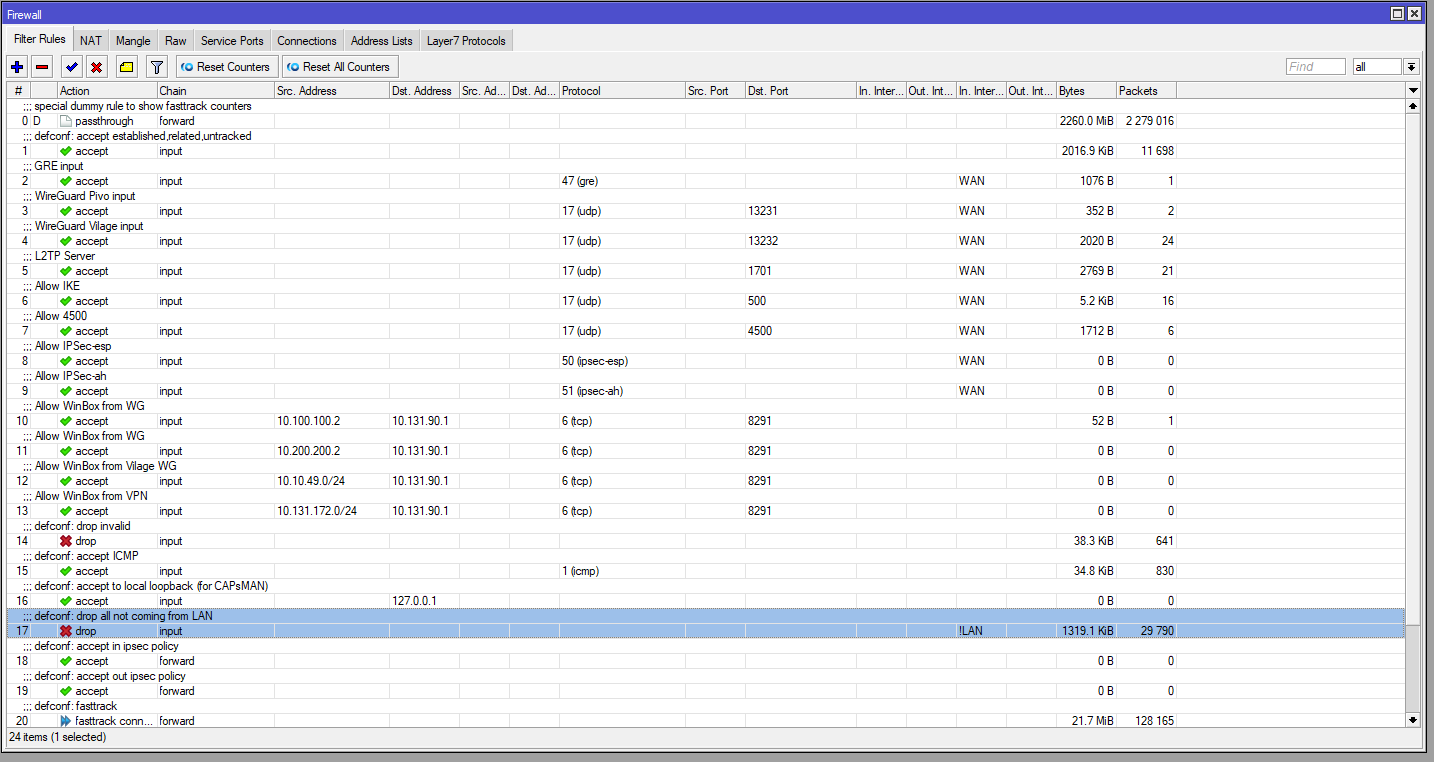Image resolution: width=1434 pixels, height=762 pixels.
Task: Click accept icon of rule 4 port 13232
Action: pos(66,241)
